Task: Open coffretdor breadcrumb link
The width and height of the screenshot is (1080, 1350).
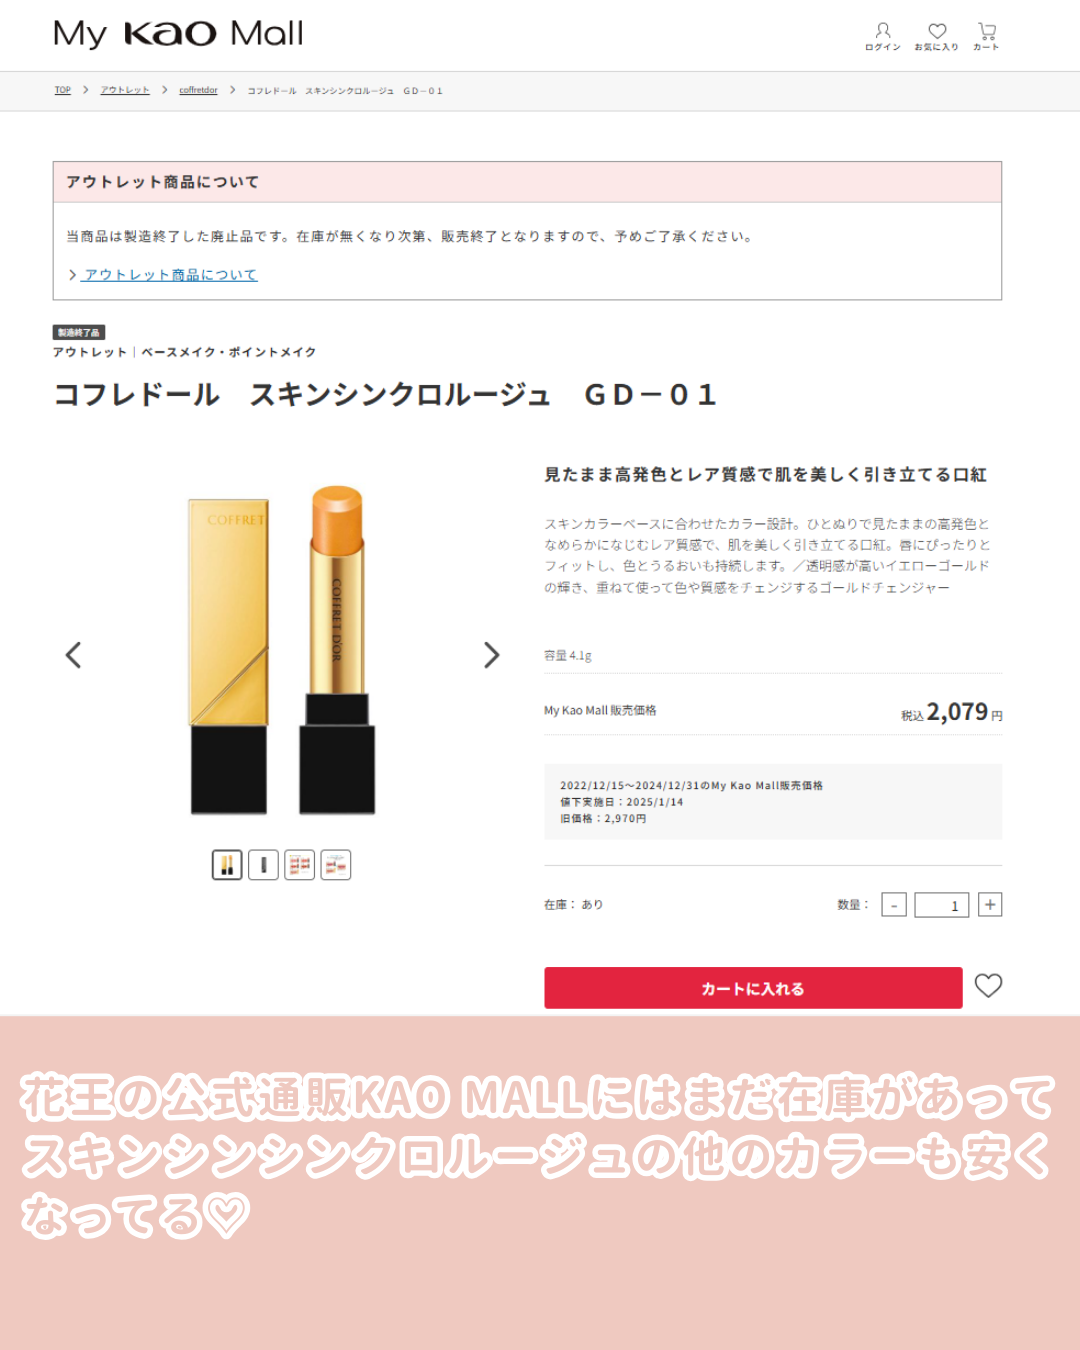Action: coord(198,90)
